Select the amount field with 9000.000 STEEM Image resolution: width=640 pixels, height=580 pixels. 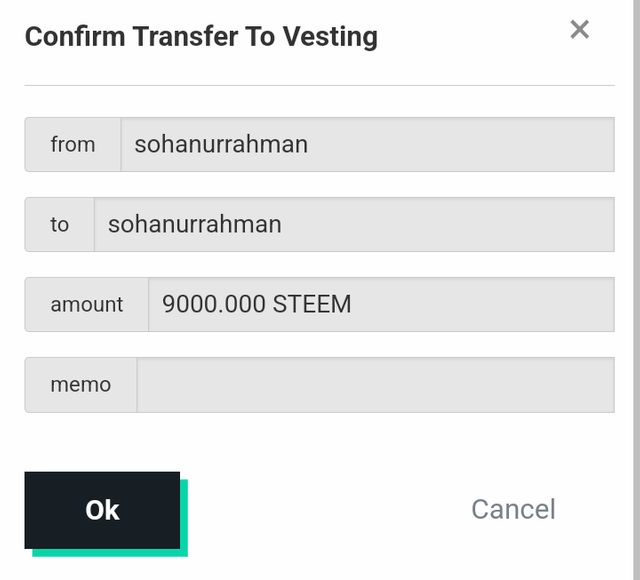[x=382, y=304]
